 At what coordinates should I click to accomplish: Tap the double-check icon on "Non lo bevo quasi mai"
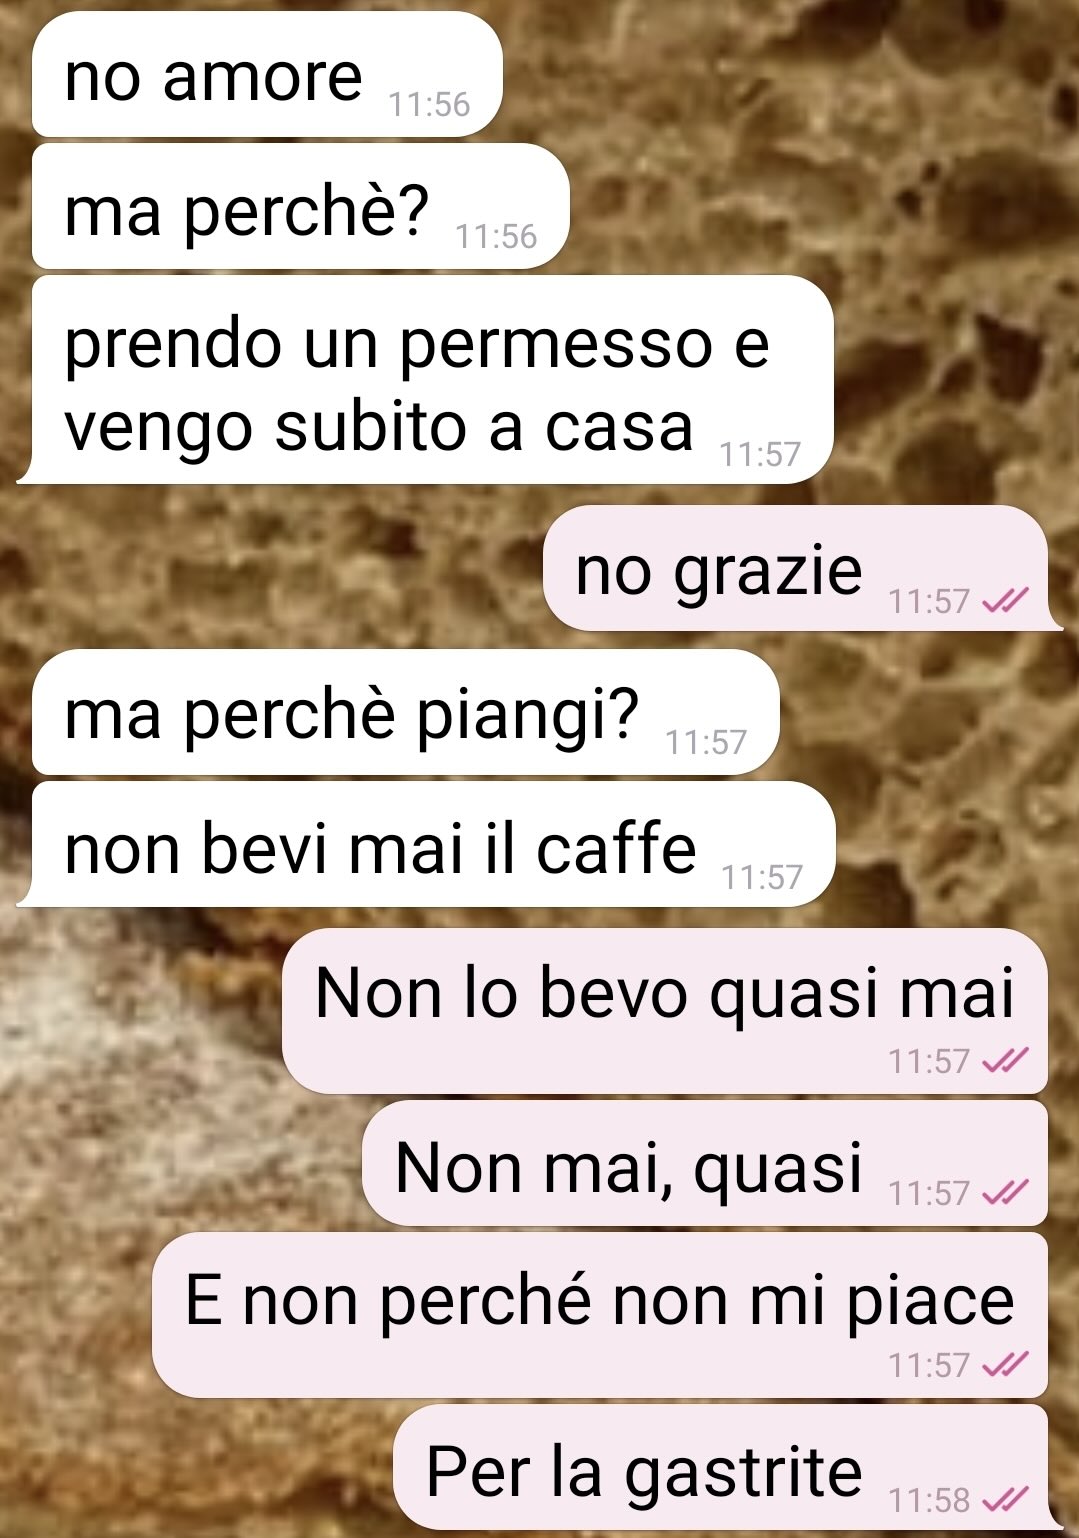1006,1061
